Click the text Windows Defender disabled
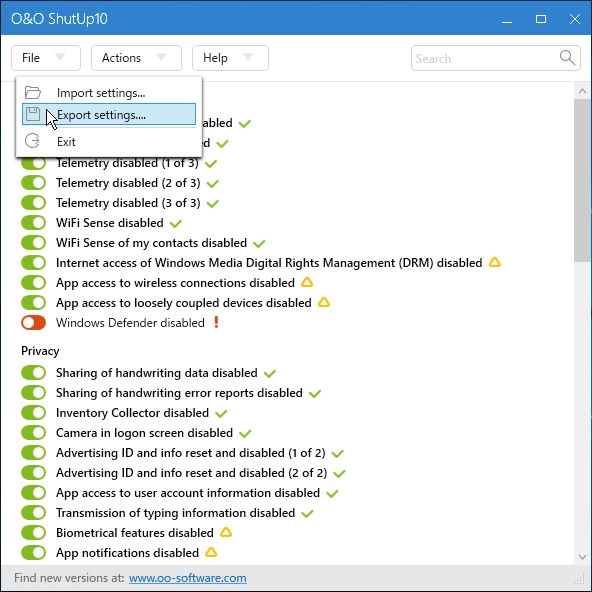The image size is (592, 592). [x=130, y=323]
